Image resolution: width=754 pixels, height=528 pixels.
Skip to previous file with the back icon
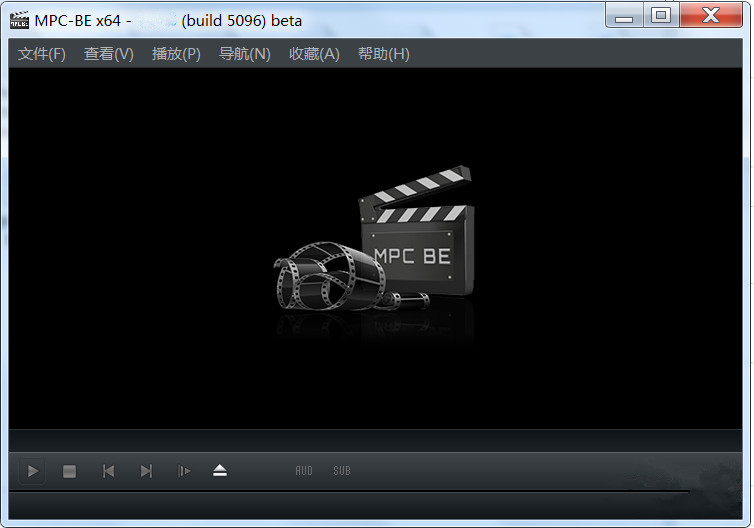pyautogui.click(x=108, y=471)
